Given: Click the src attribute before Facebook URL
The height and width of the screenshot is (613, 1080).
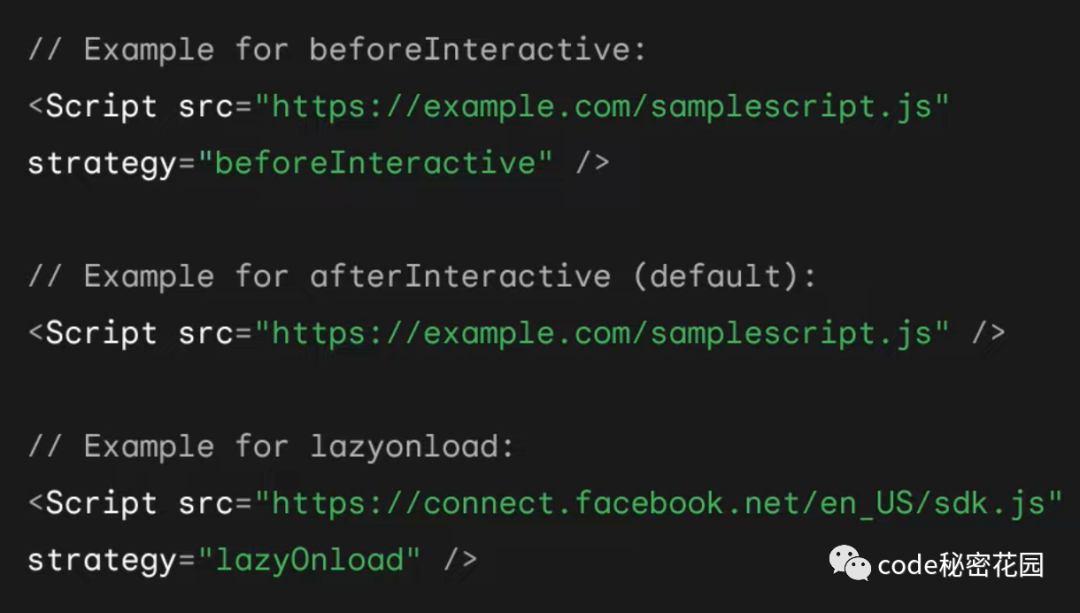Looking at the screenshot, I should [205, 504].
